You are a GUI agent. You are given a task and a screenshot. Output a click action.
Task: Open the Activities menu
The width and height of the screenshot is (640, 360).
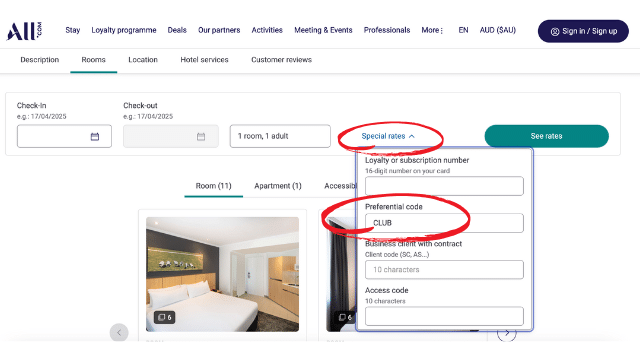pyautogui.click(x=267, y=30)
